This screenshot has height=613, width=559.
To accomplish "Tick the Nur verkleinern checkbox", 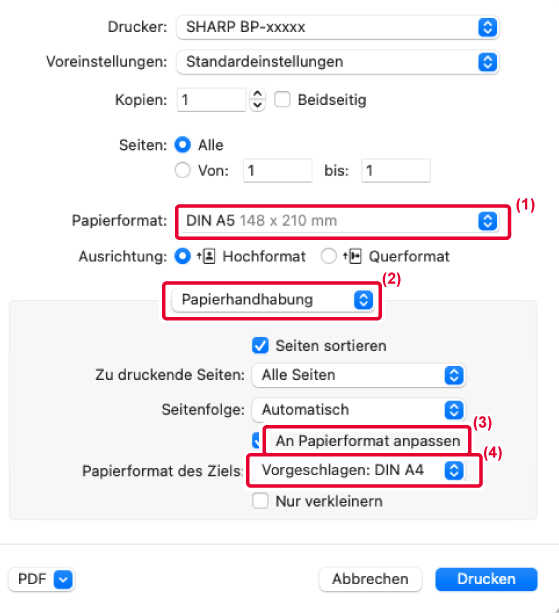I will click(260, 501).
